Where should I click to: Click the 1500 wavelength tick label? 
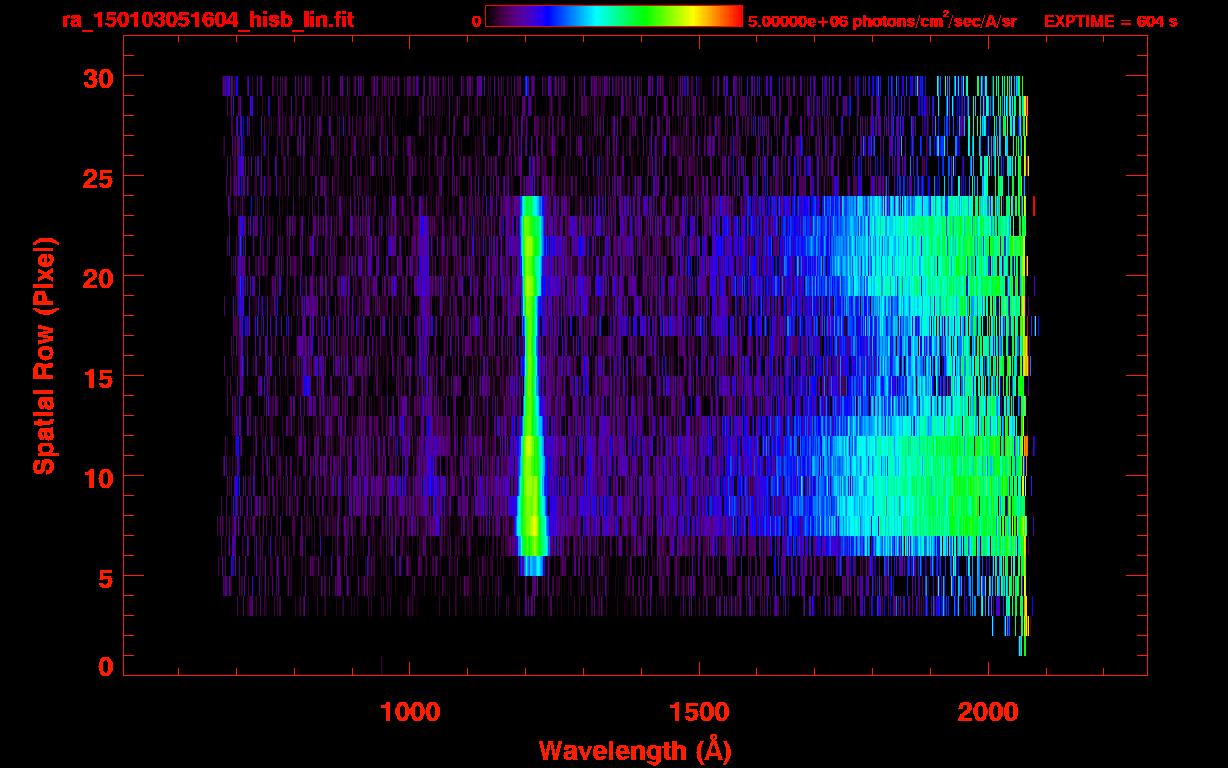click(698, 712)
